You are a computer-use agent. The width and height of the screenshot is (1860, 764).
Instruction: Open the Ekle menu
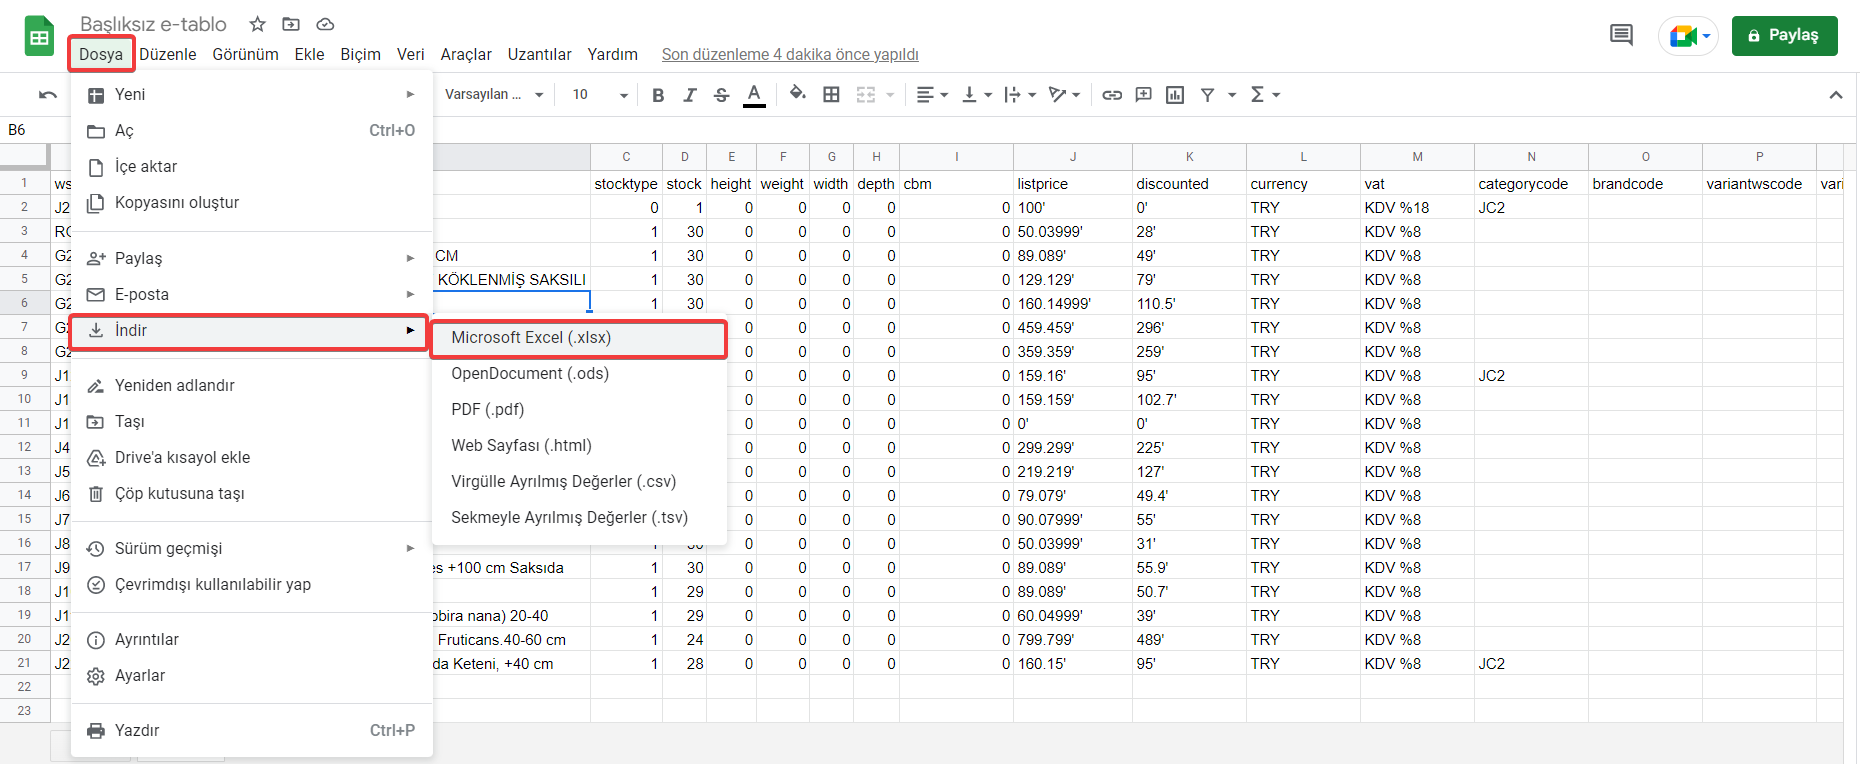(309, 54)
